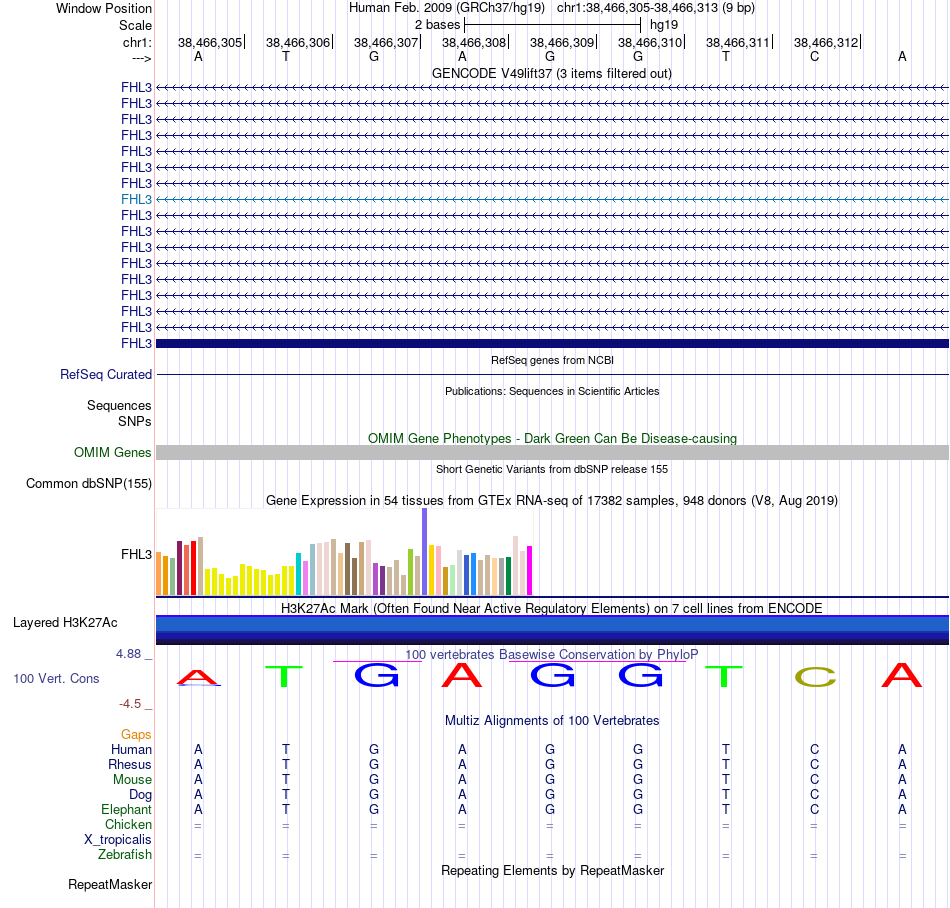The height and width of the screenshot is (908, 950).
Task: Click the 4.88 PhyloP upper scale value
Action: pyautogui.click(x=128, y=654)
